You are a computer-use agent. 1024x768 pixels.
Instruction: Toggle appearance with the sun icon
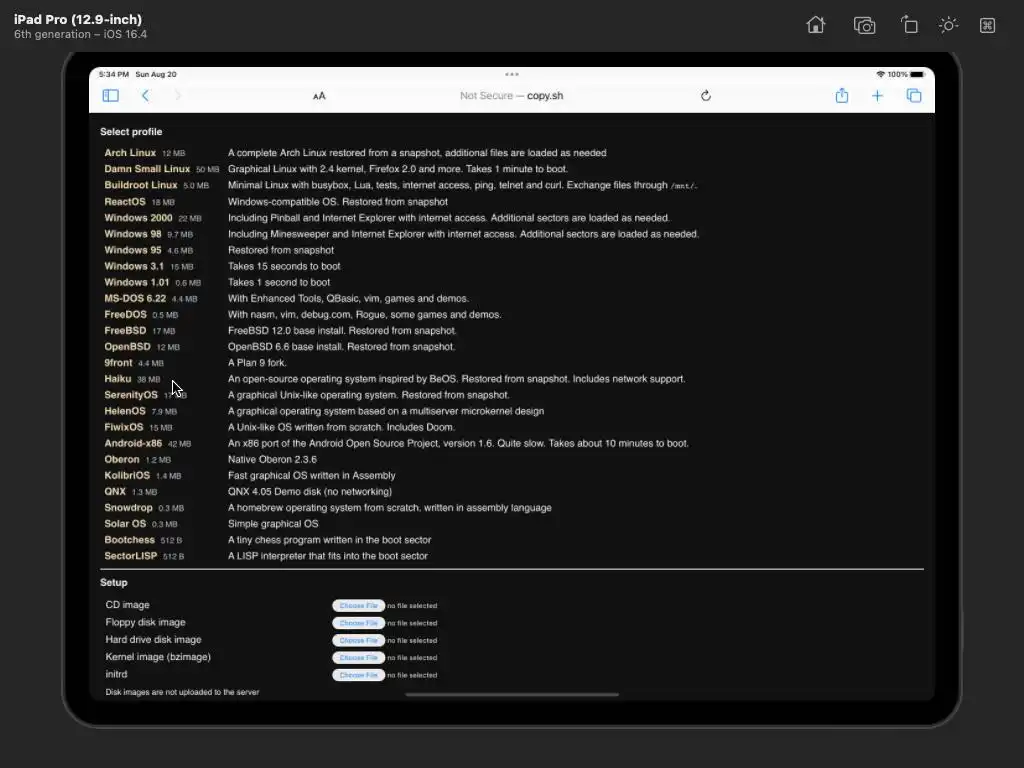pos(948,25)
